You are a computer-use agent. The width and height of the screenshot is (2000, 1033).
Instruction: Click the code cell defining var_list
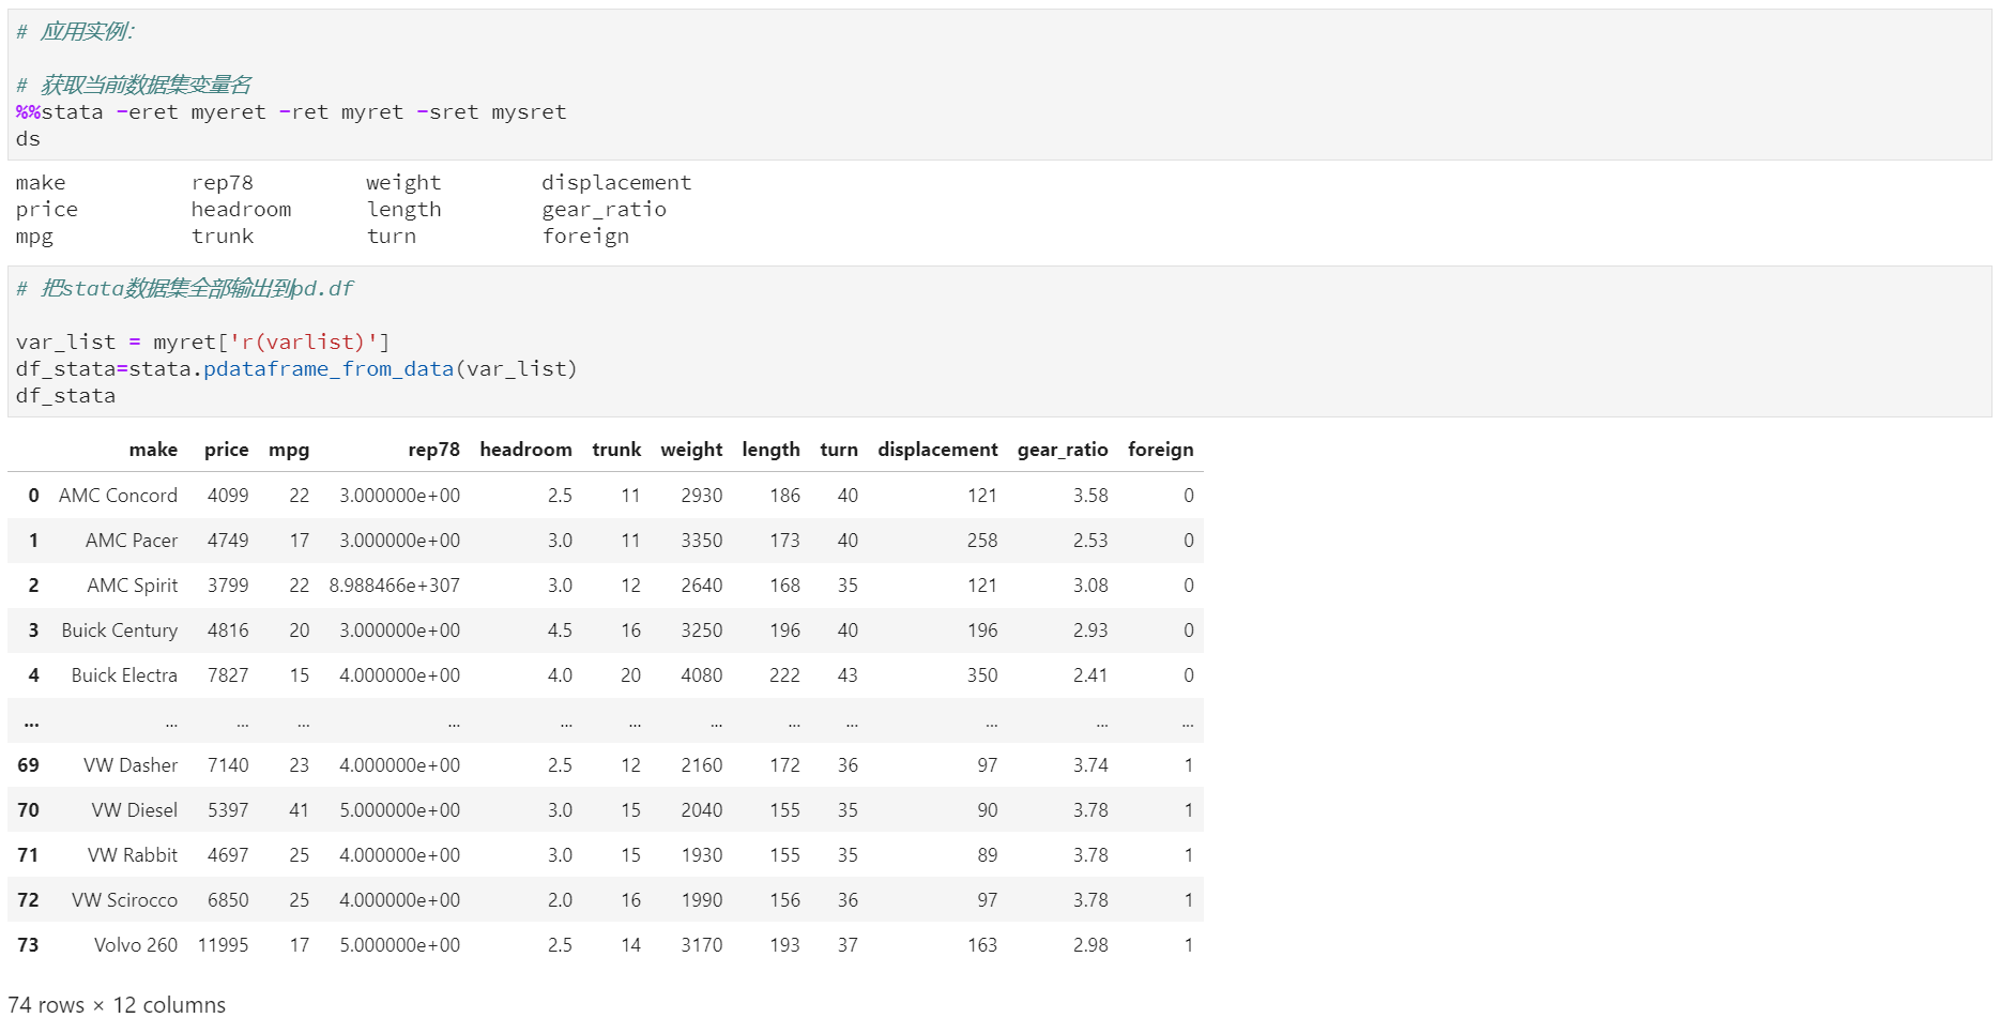pyautogui.click(x=999, y=341)
